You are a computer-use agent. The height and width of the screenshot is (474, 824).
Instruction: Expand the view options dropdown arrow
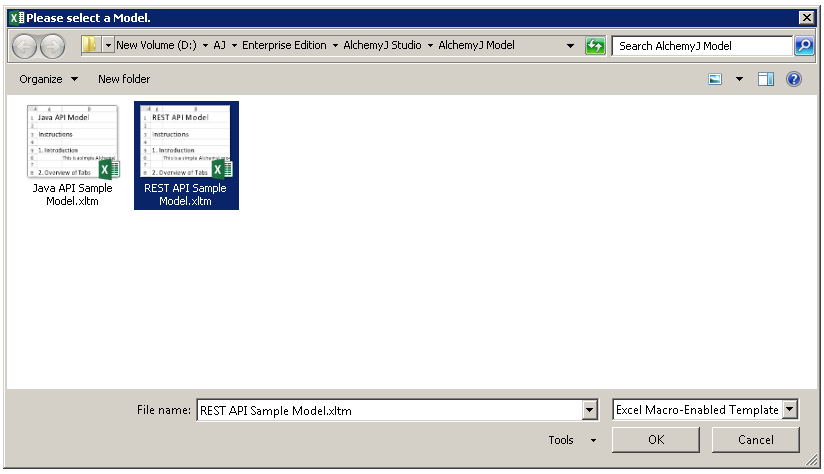[x=741, y=79]
